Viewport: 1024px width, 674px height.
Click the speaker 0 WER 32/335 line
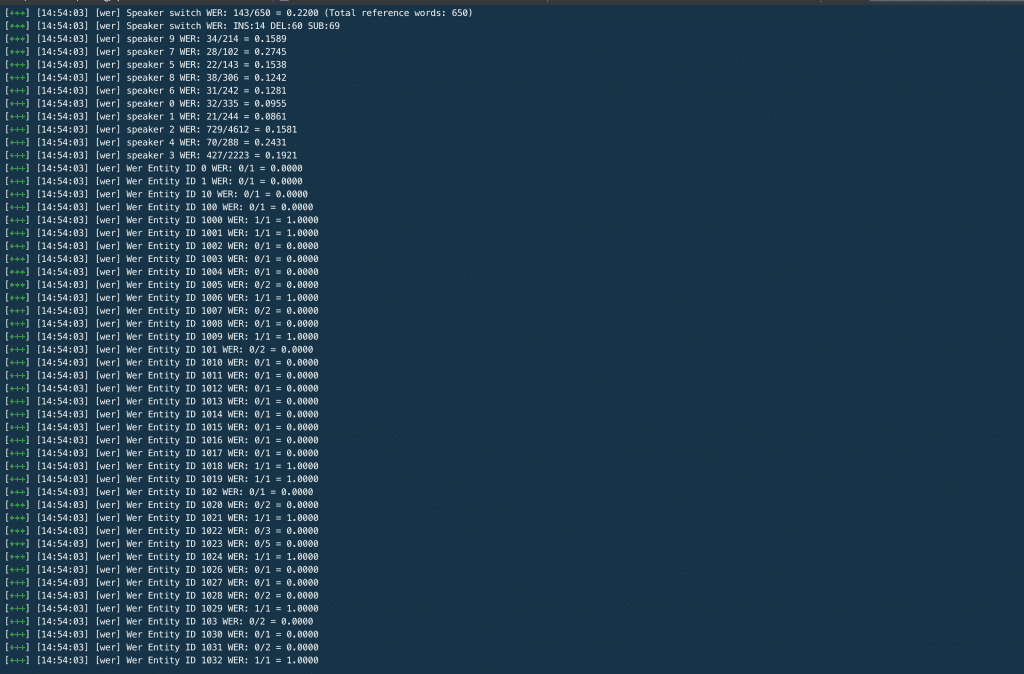point(146,104)
